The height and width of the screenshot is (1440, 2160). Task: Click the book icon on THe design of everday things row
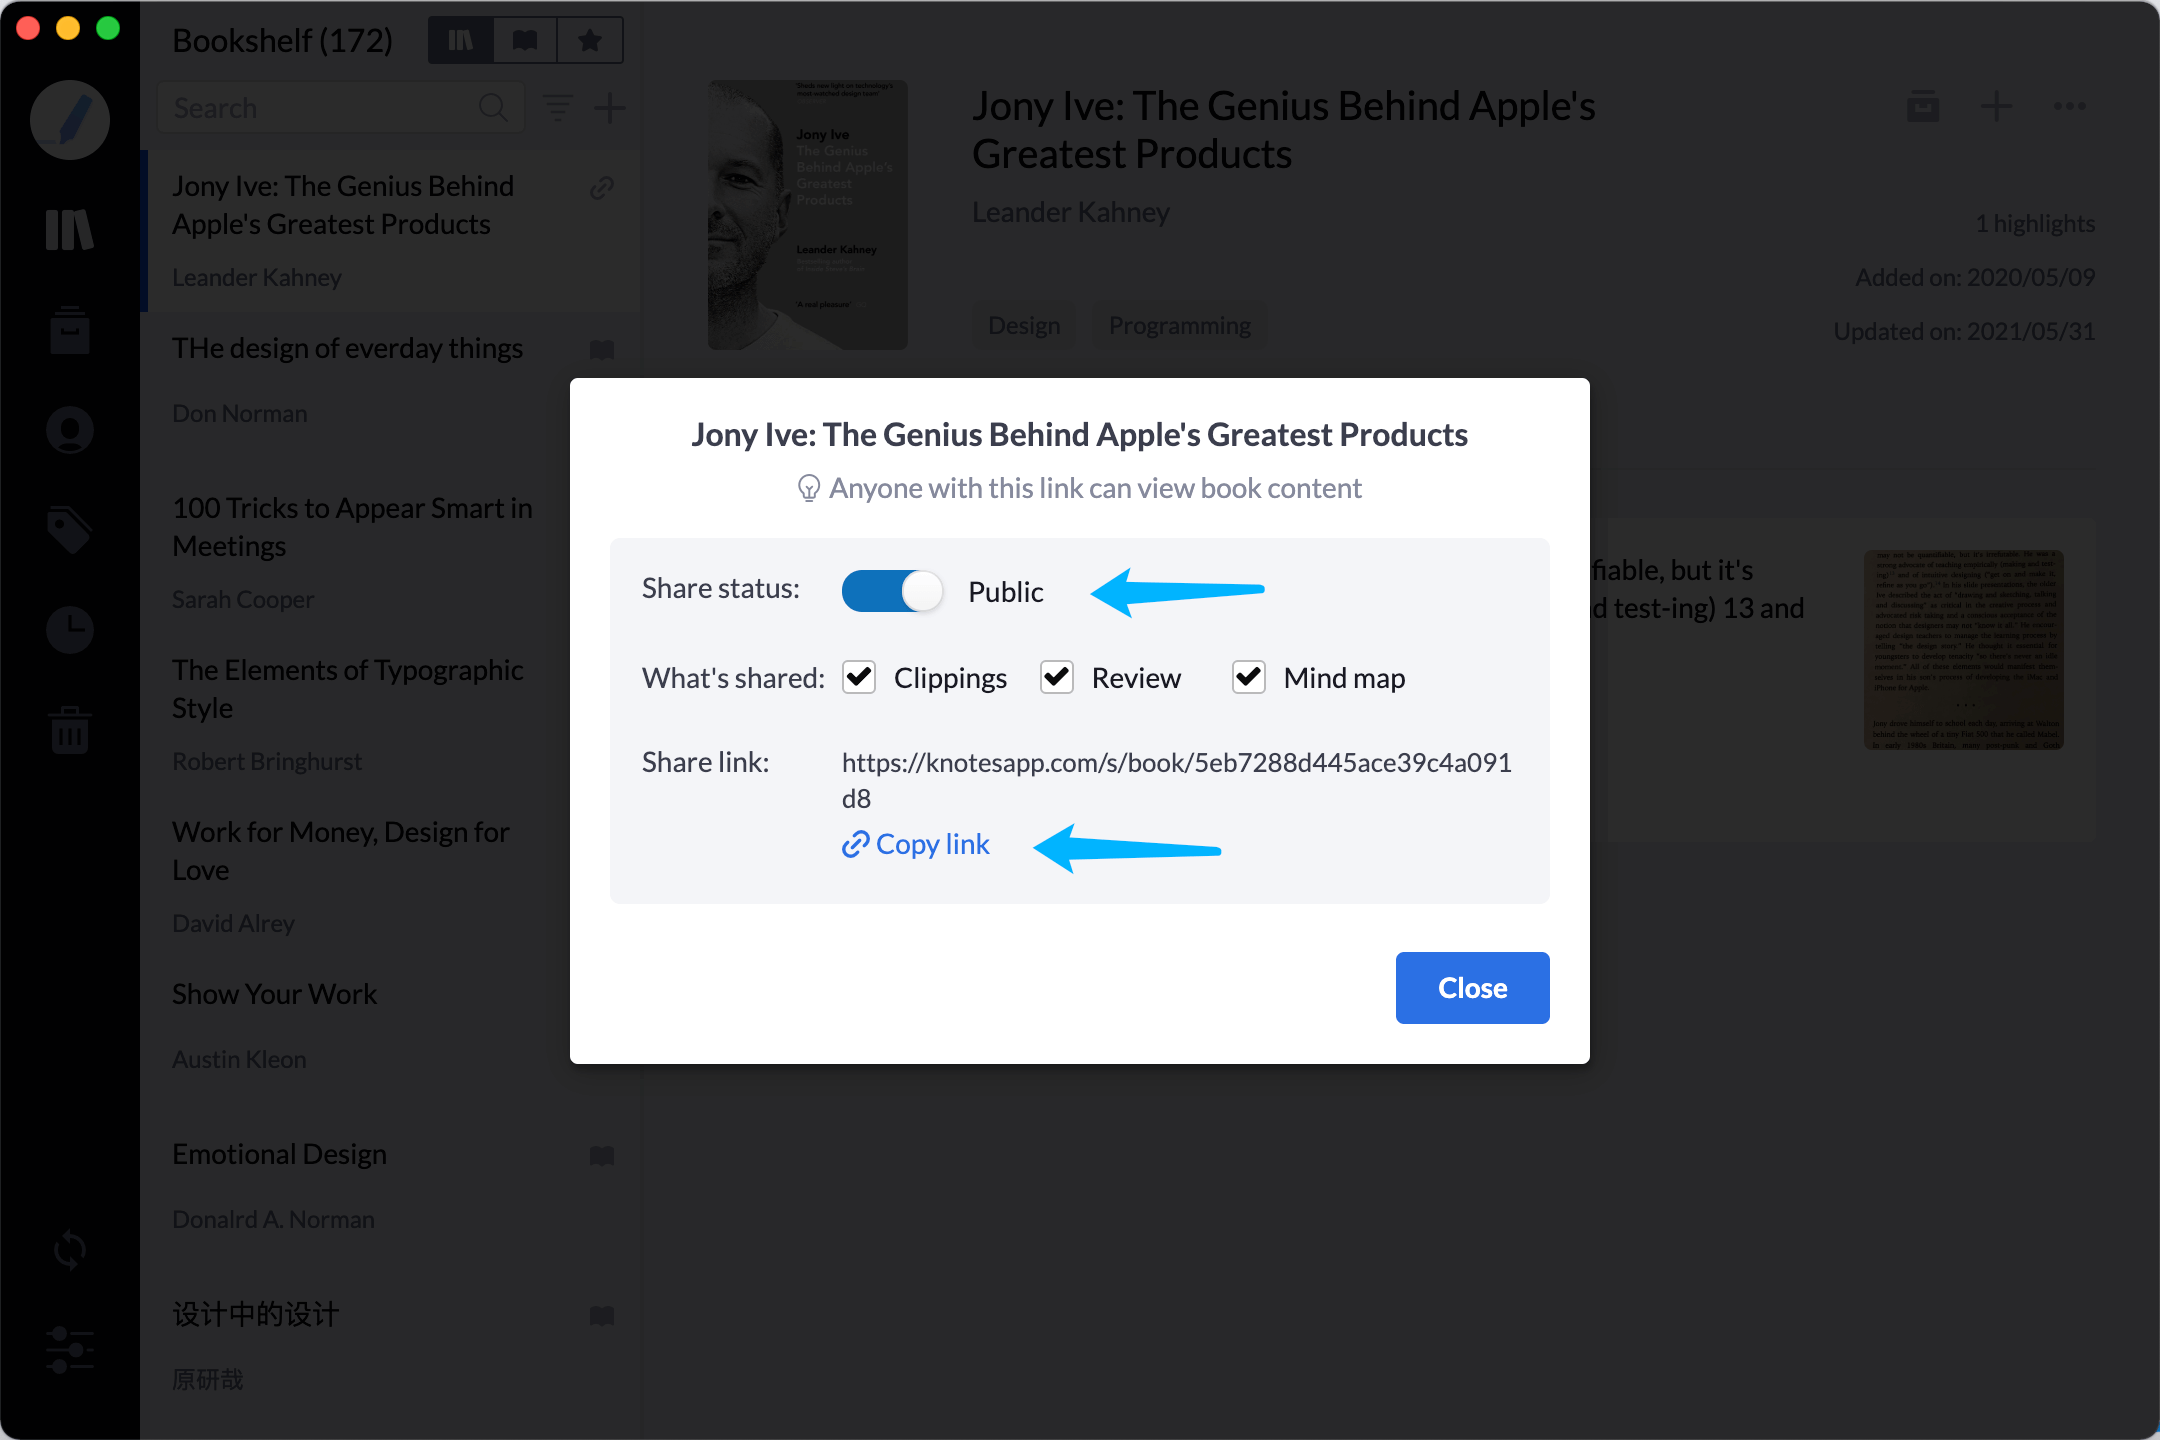coord(602,349)
